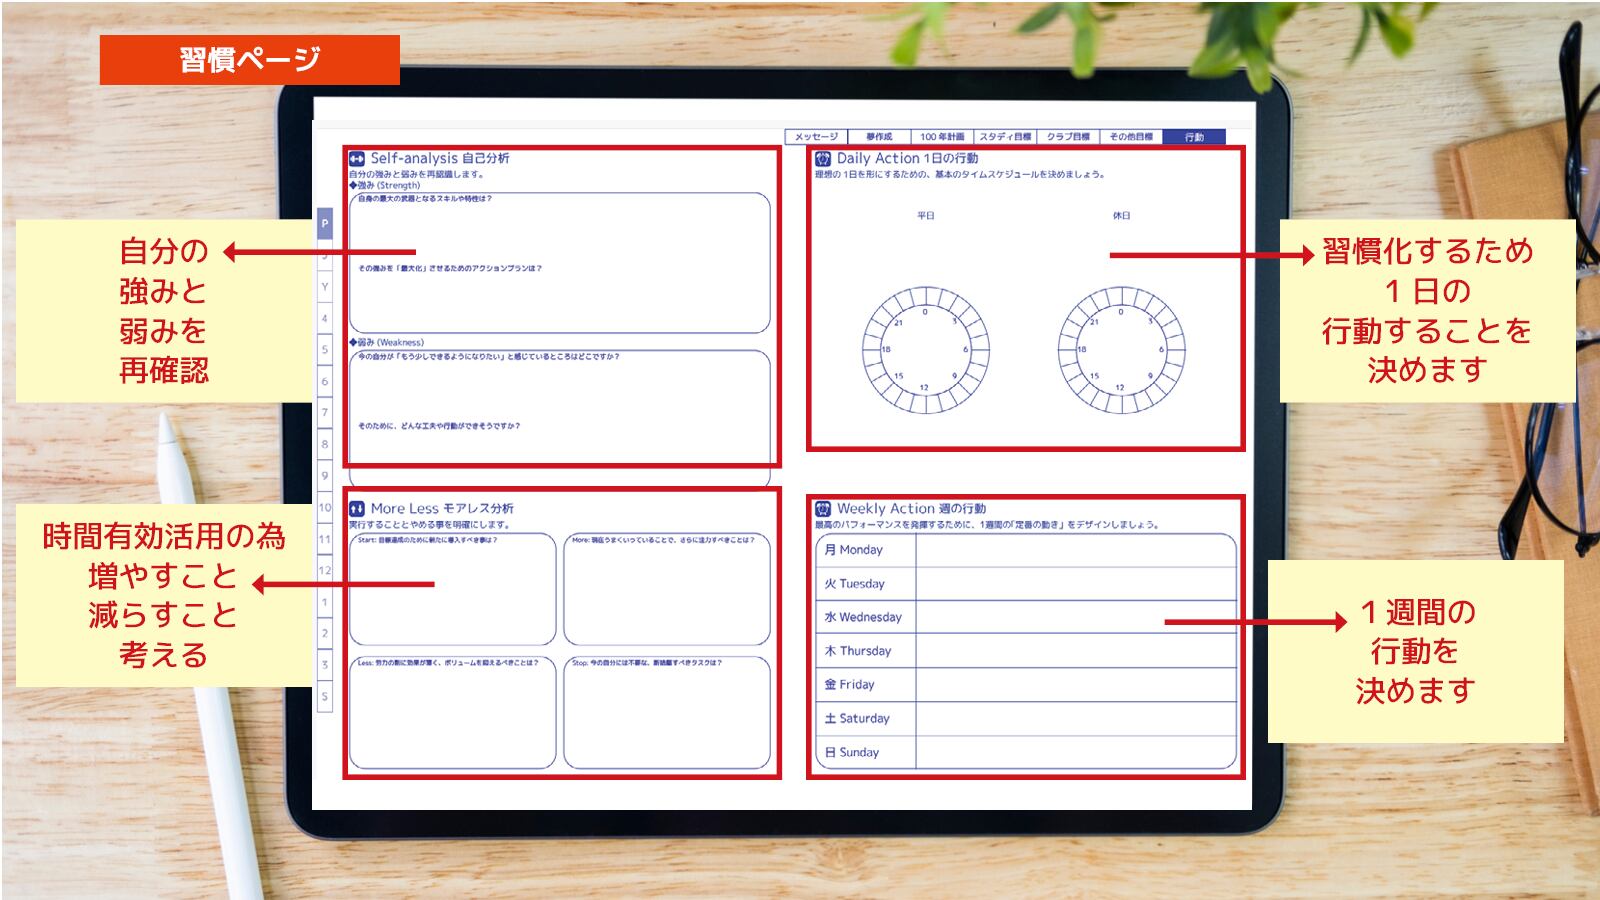This screenshot has width=1600, height=900.
Task: Select the クラブ目標 tab
Action: coord(1068,137)
